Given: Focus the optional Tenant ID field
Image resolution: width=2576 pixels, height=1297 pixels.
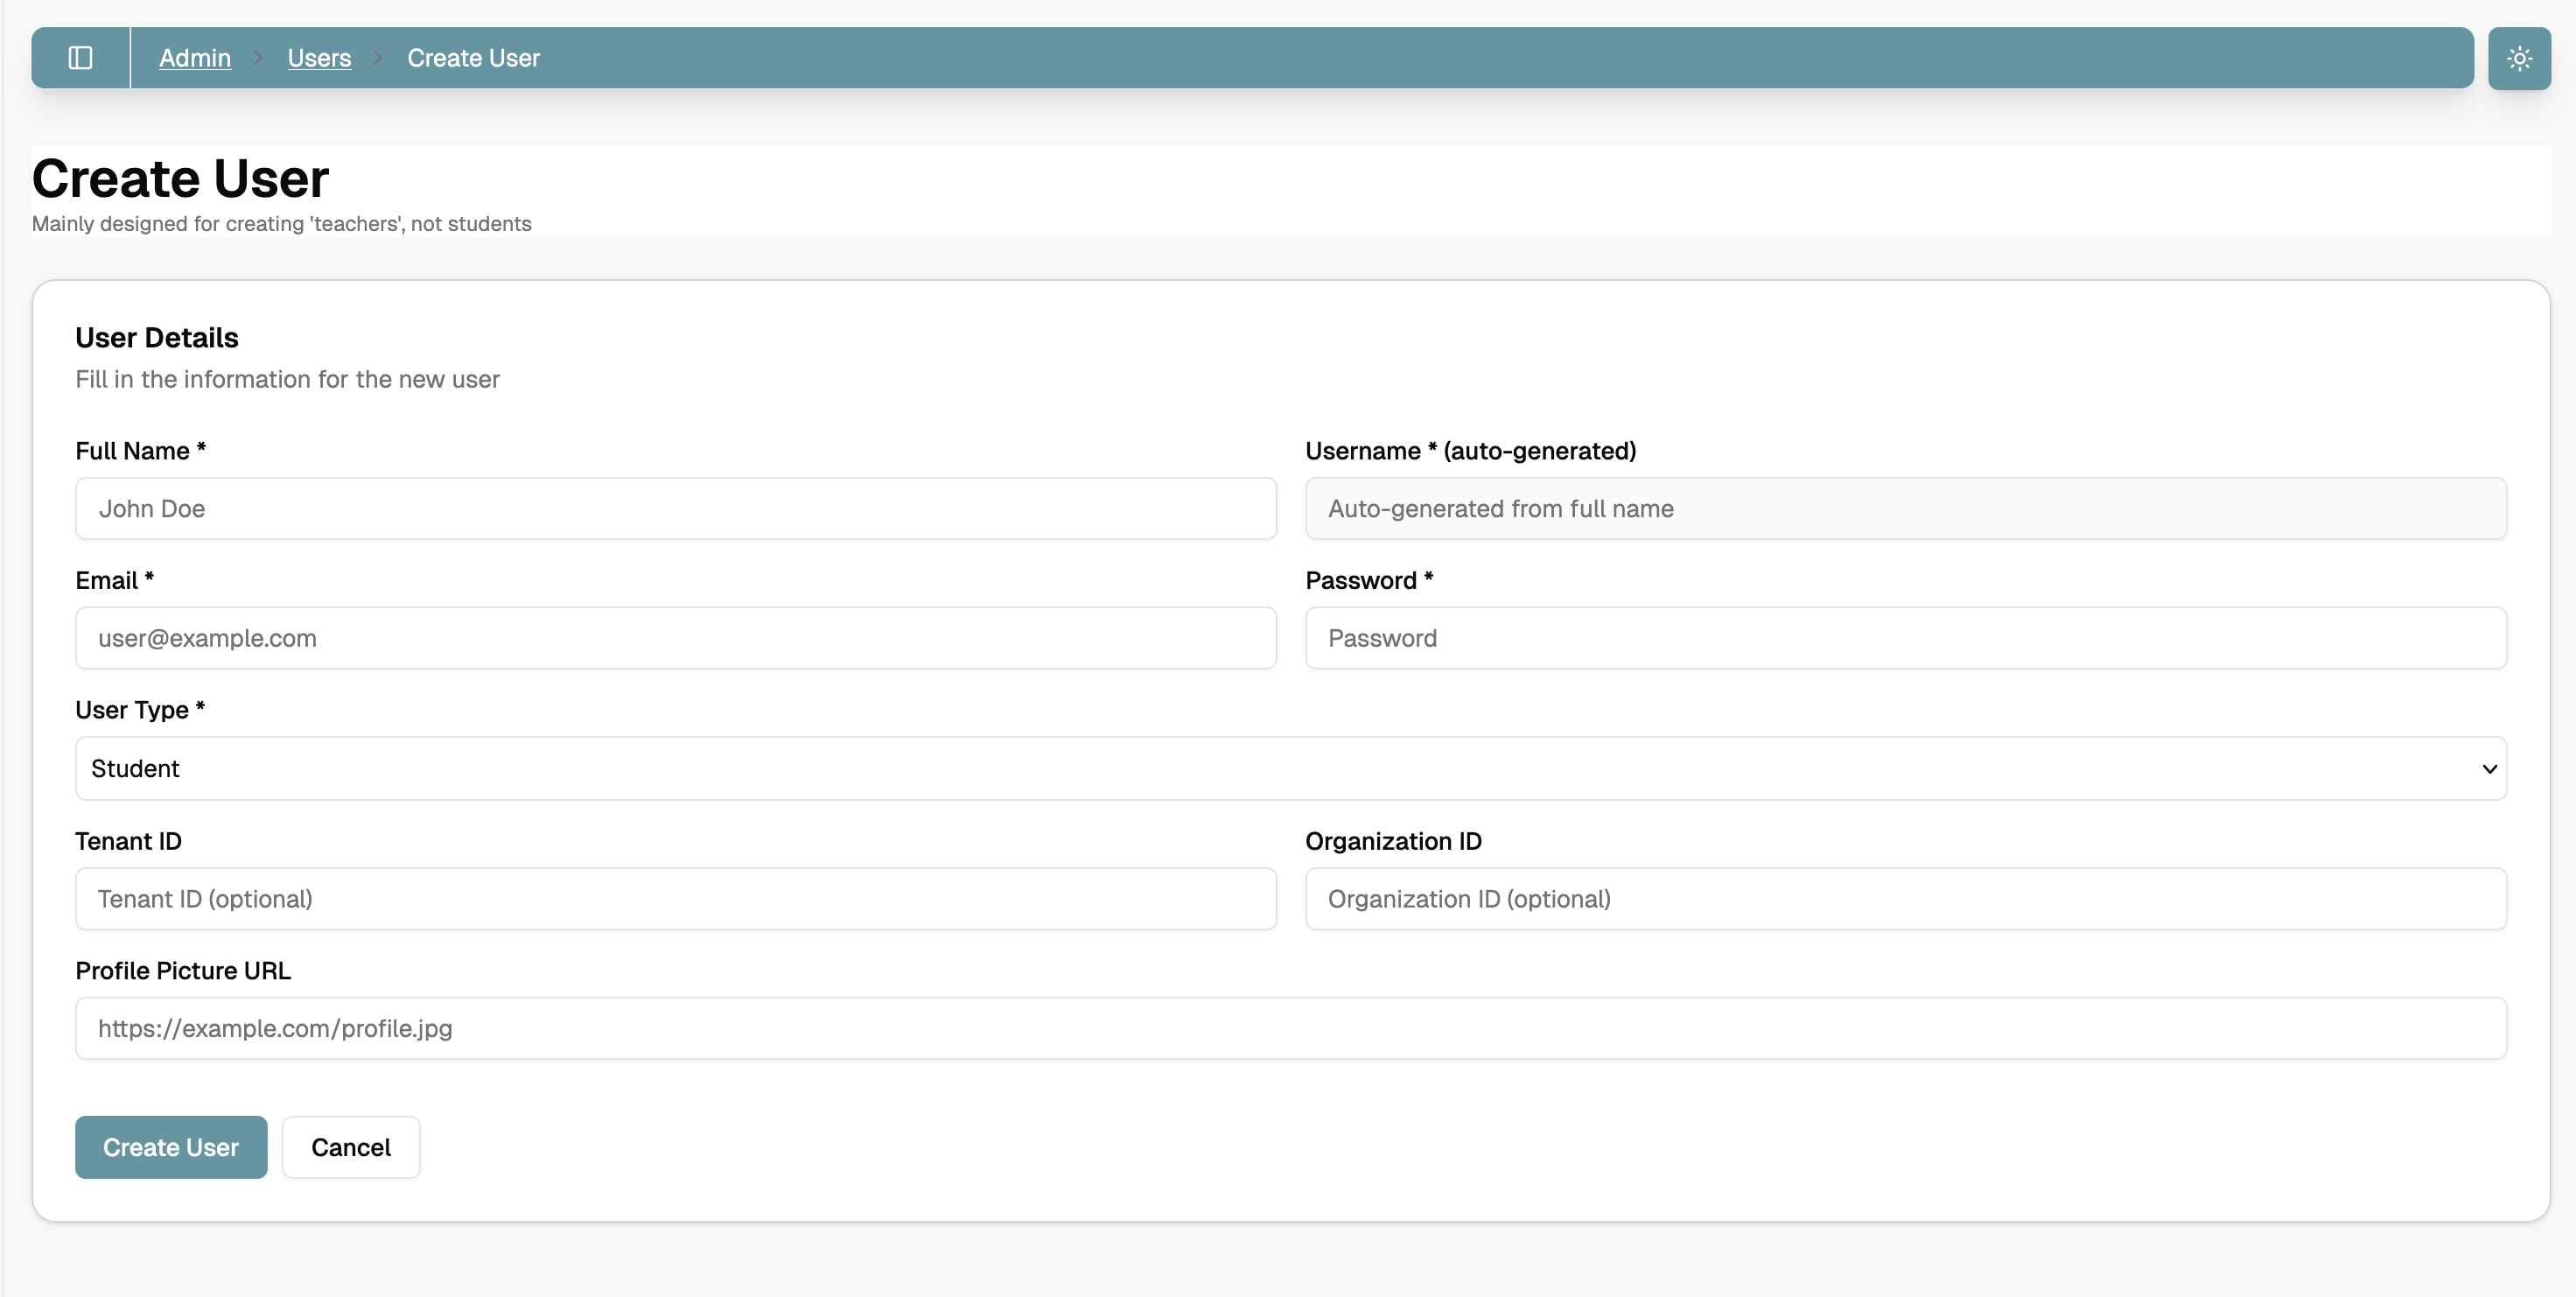Looking at the screenshot, I should pyautogui.click(x=676, y=898).
